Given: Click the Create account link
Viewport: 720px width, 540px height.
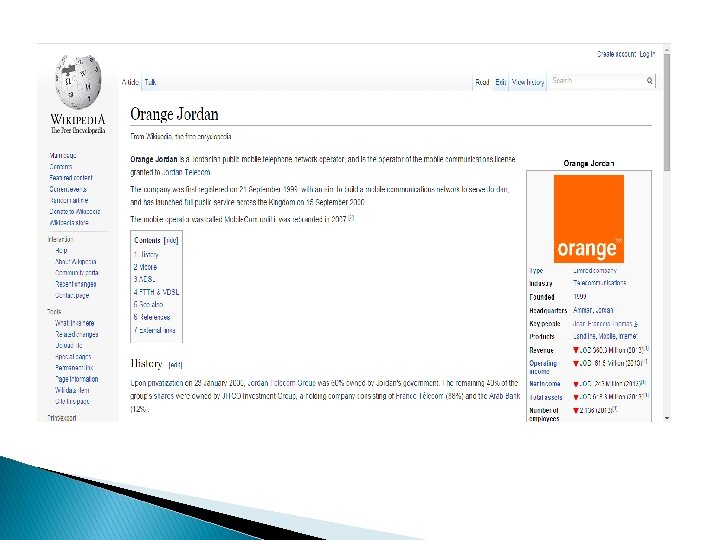Looking at the screenshot, I should [x=616, y=54].
